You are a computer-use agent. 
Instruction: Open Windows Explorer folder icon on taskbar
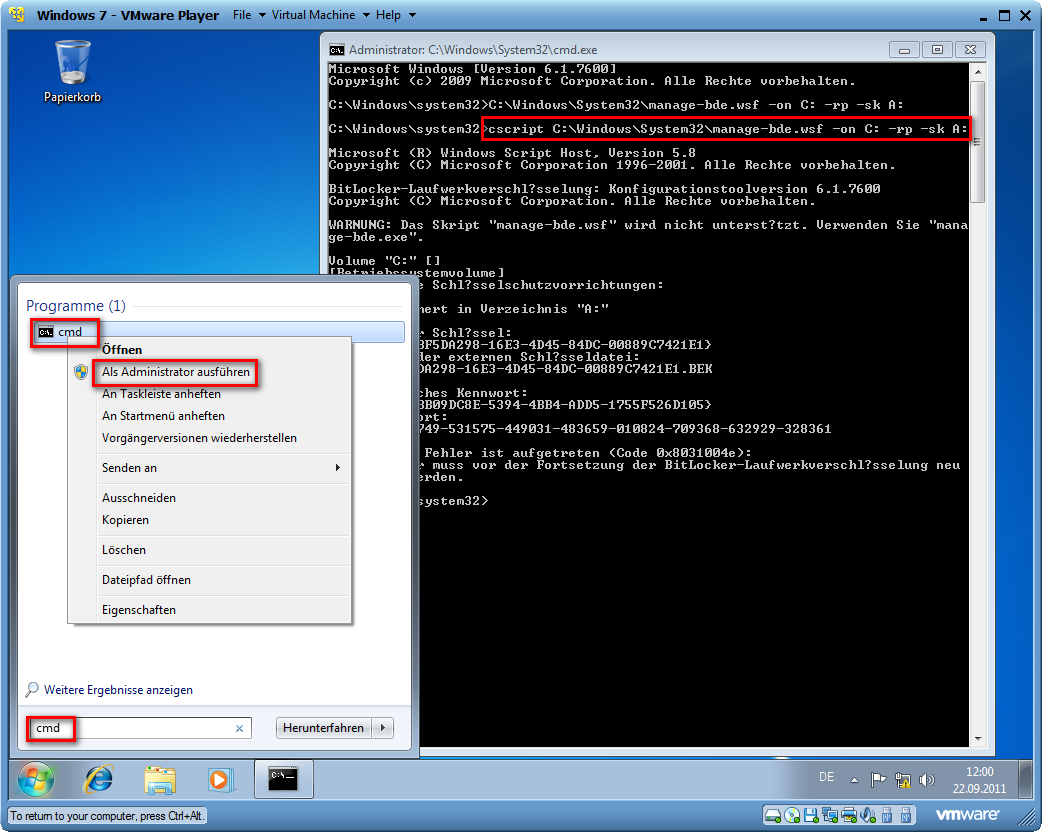(x=159, y=779)
